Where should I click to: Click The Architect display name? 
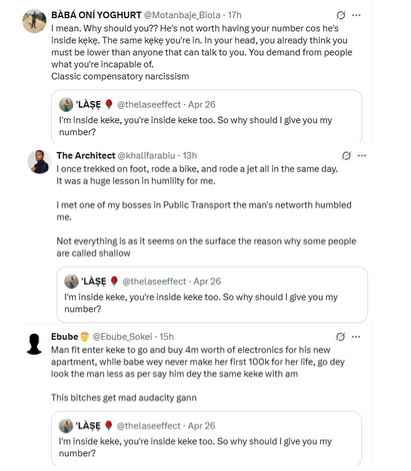tap(86, 156)
